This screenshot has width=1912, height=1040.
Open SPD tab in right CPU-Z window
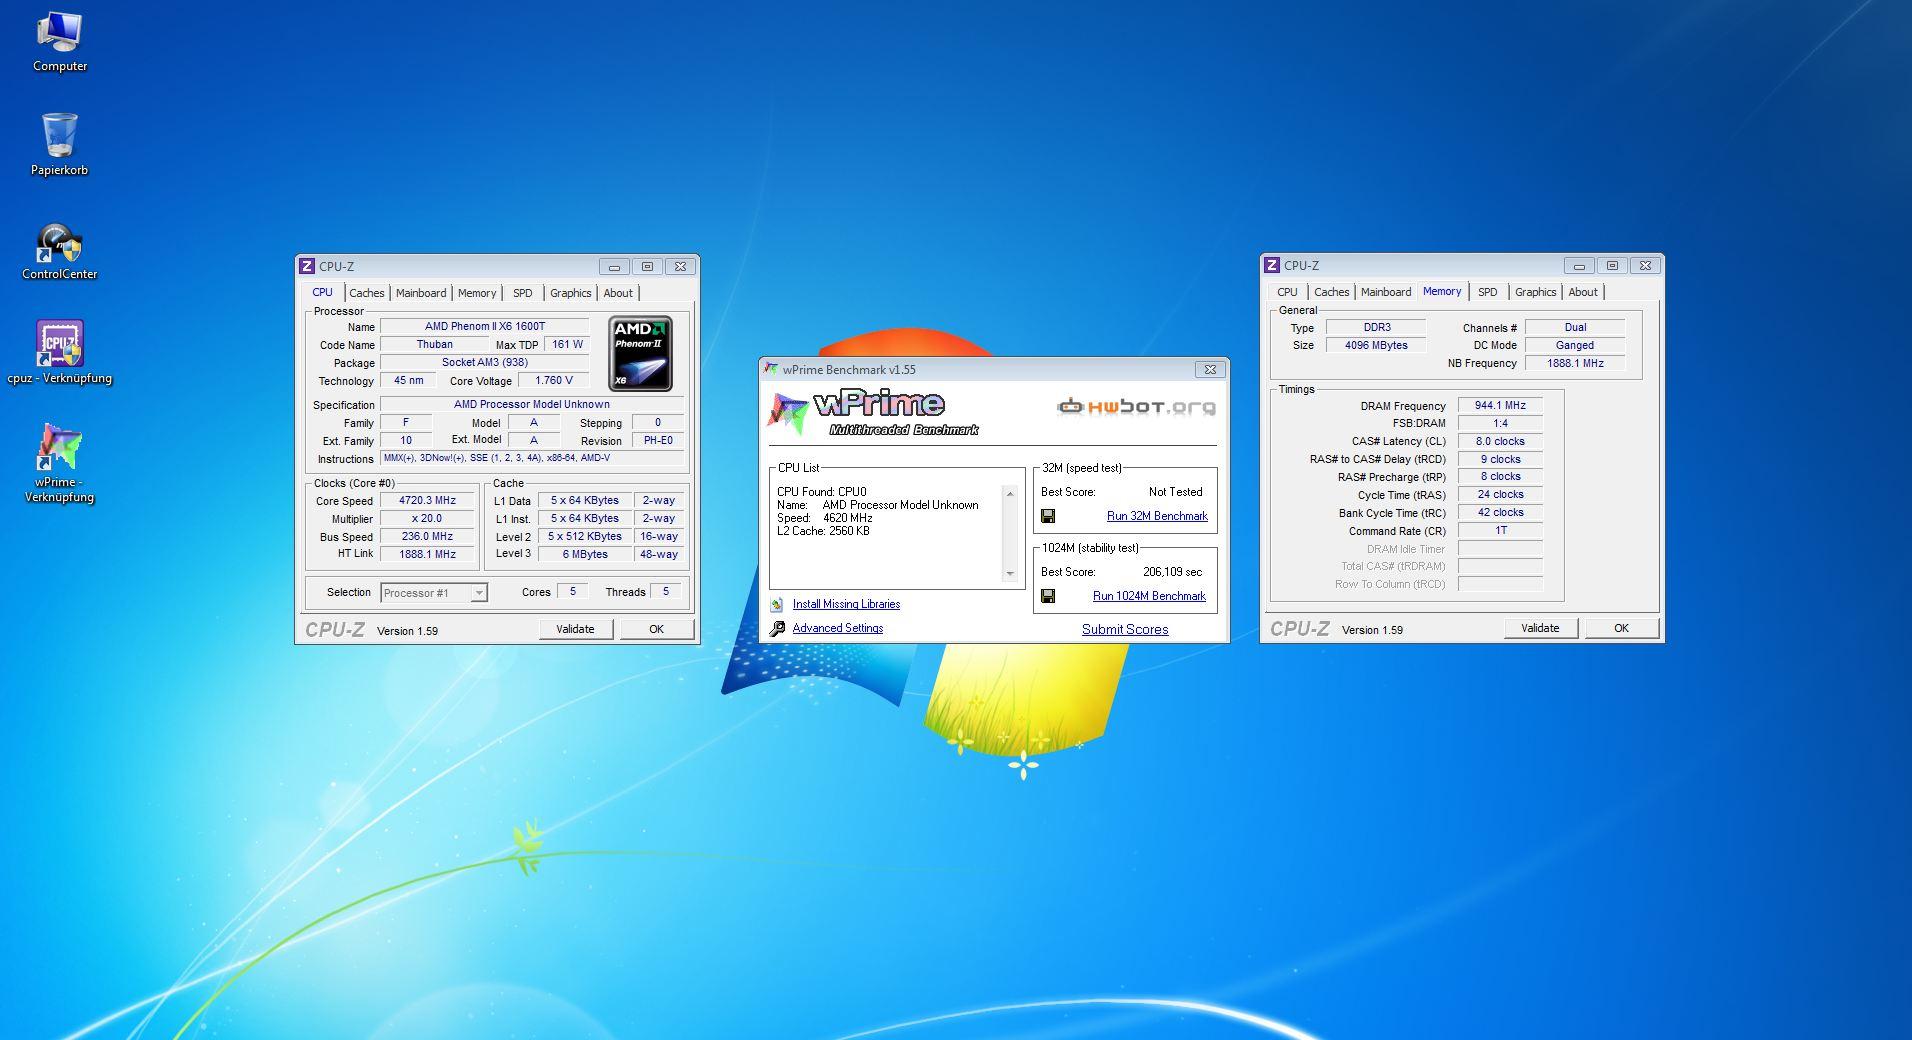click(x=1488, y=292)
